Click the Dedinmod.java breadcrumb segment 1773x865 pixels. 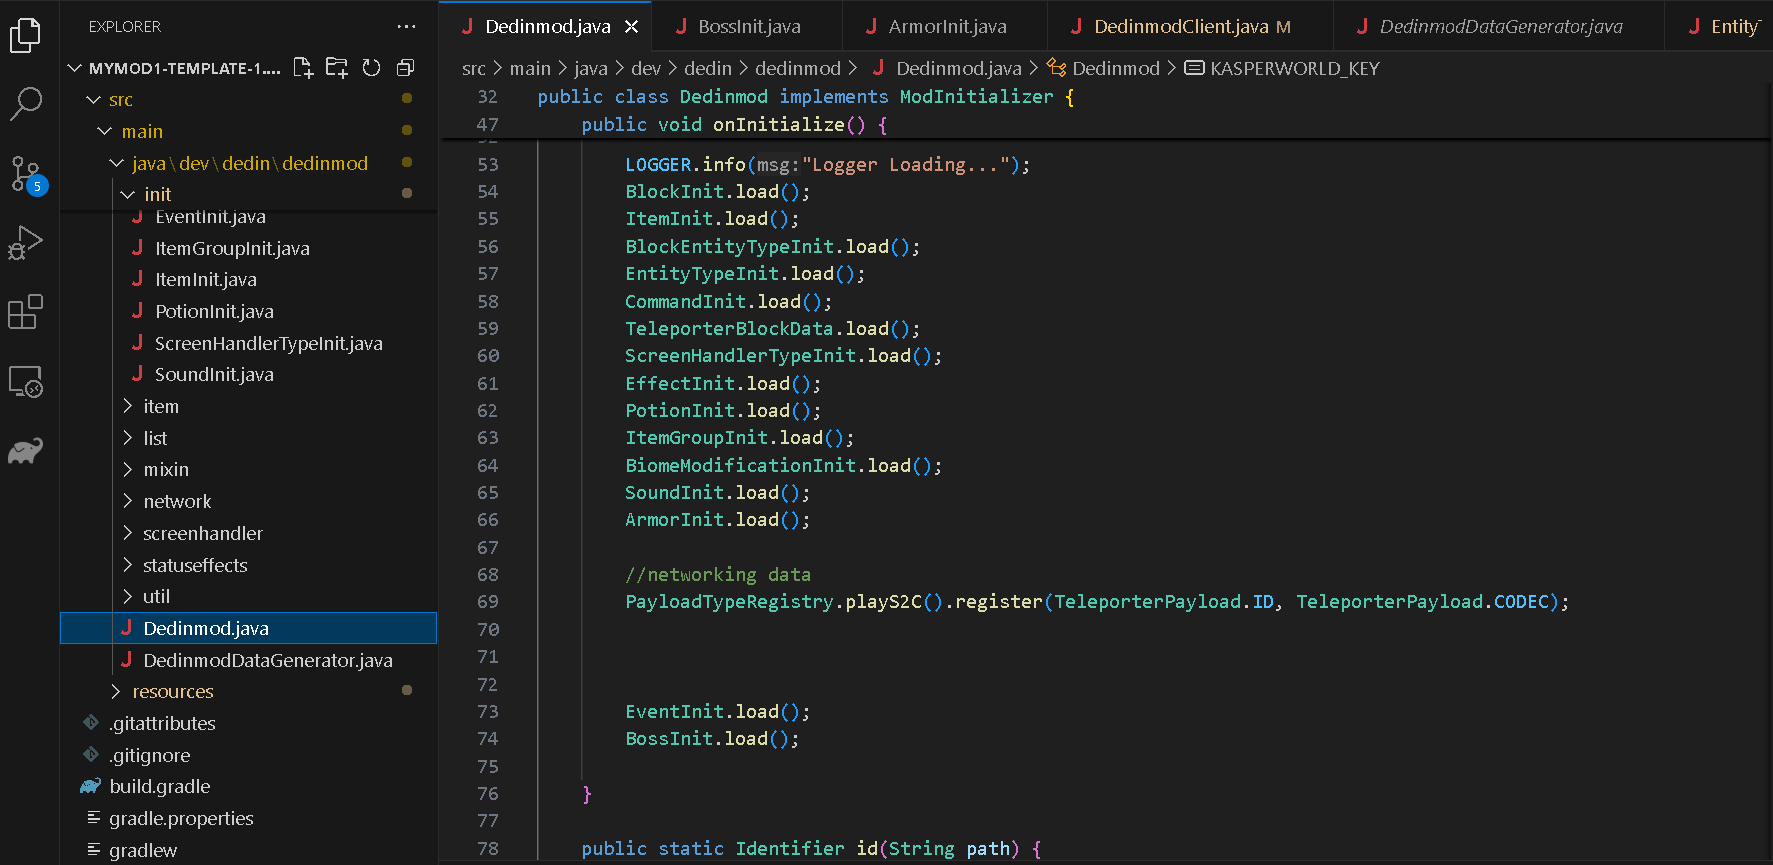point(958,68)
